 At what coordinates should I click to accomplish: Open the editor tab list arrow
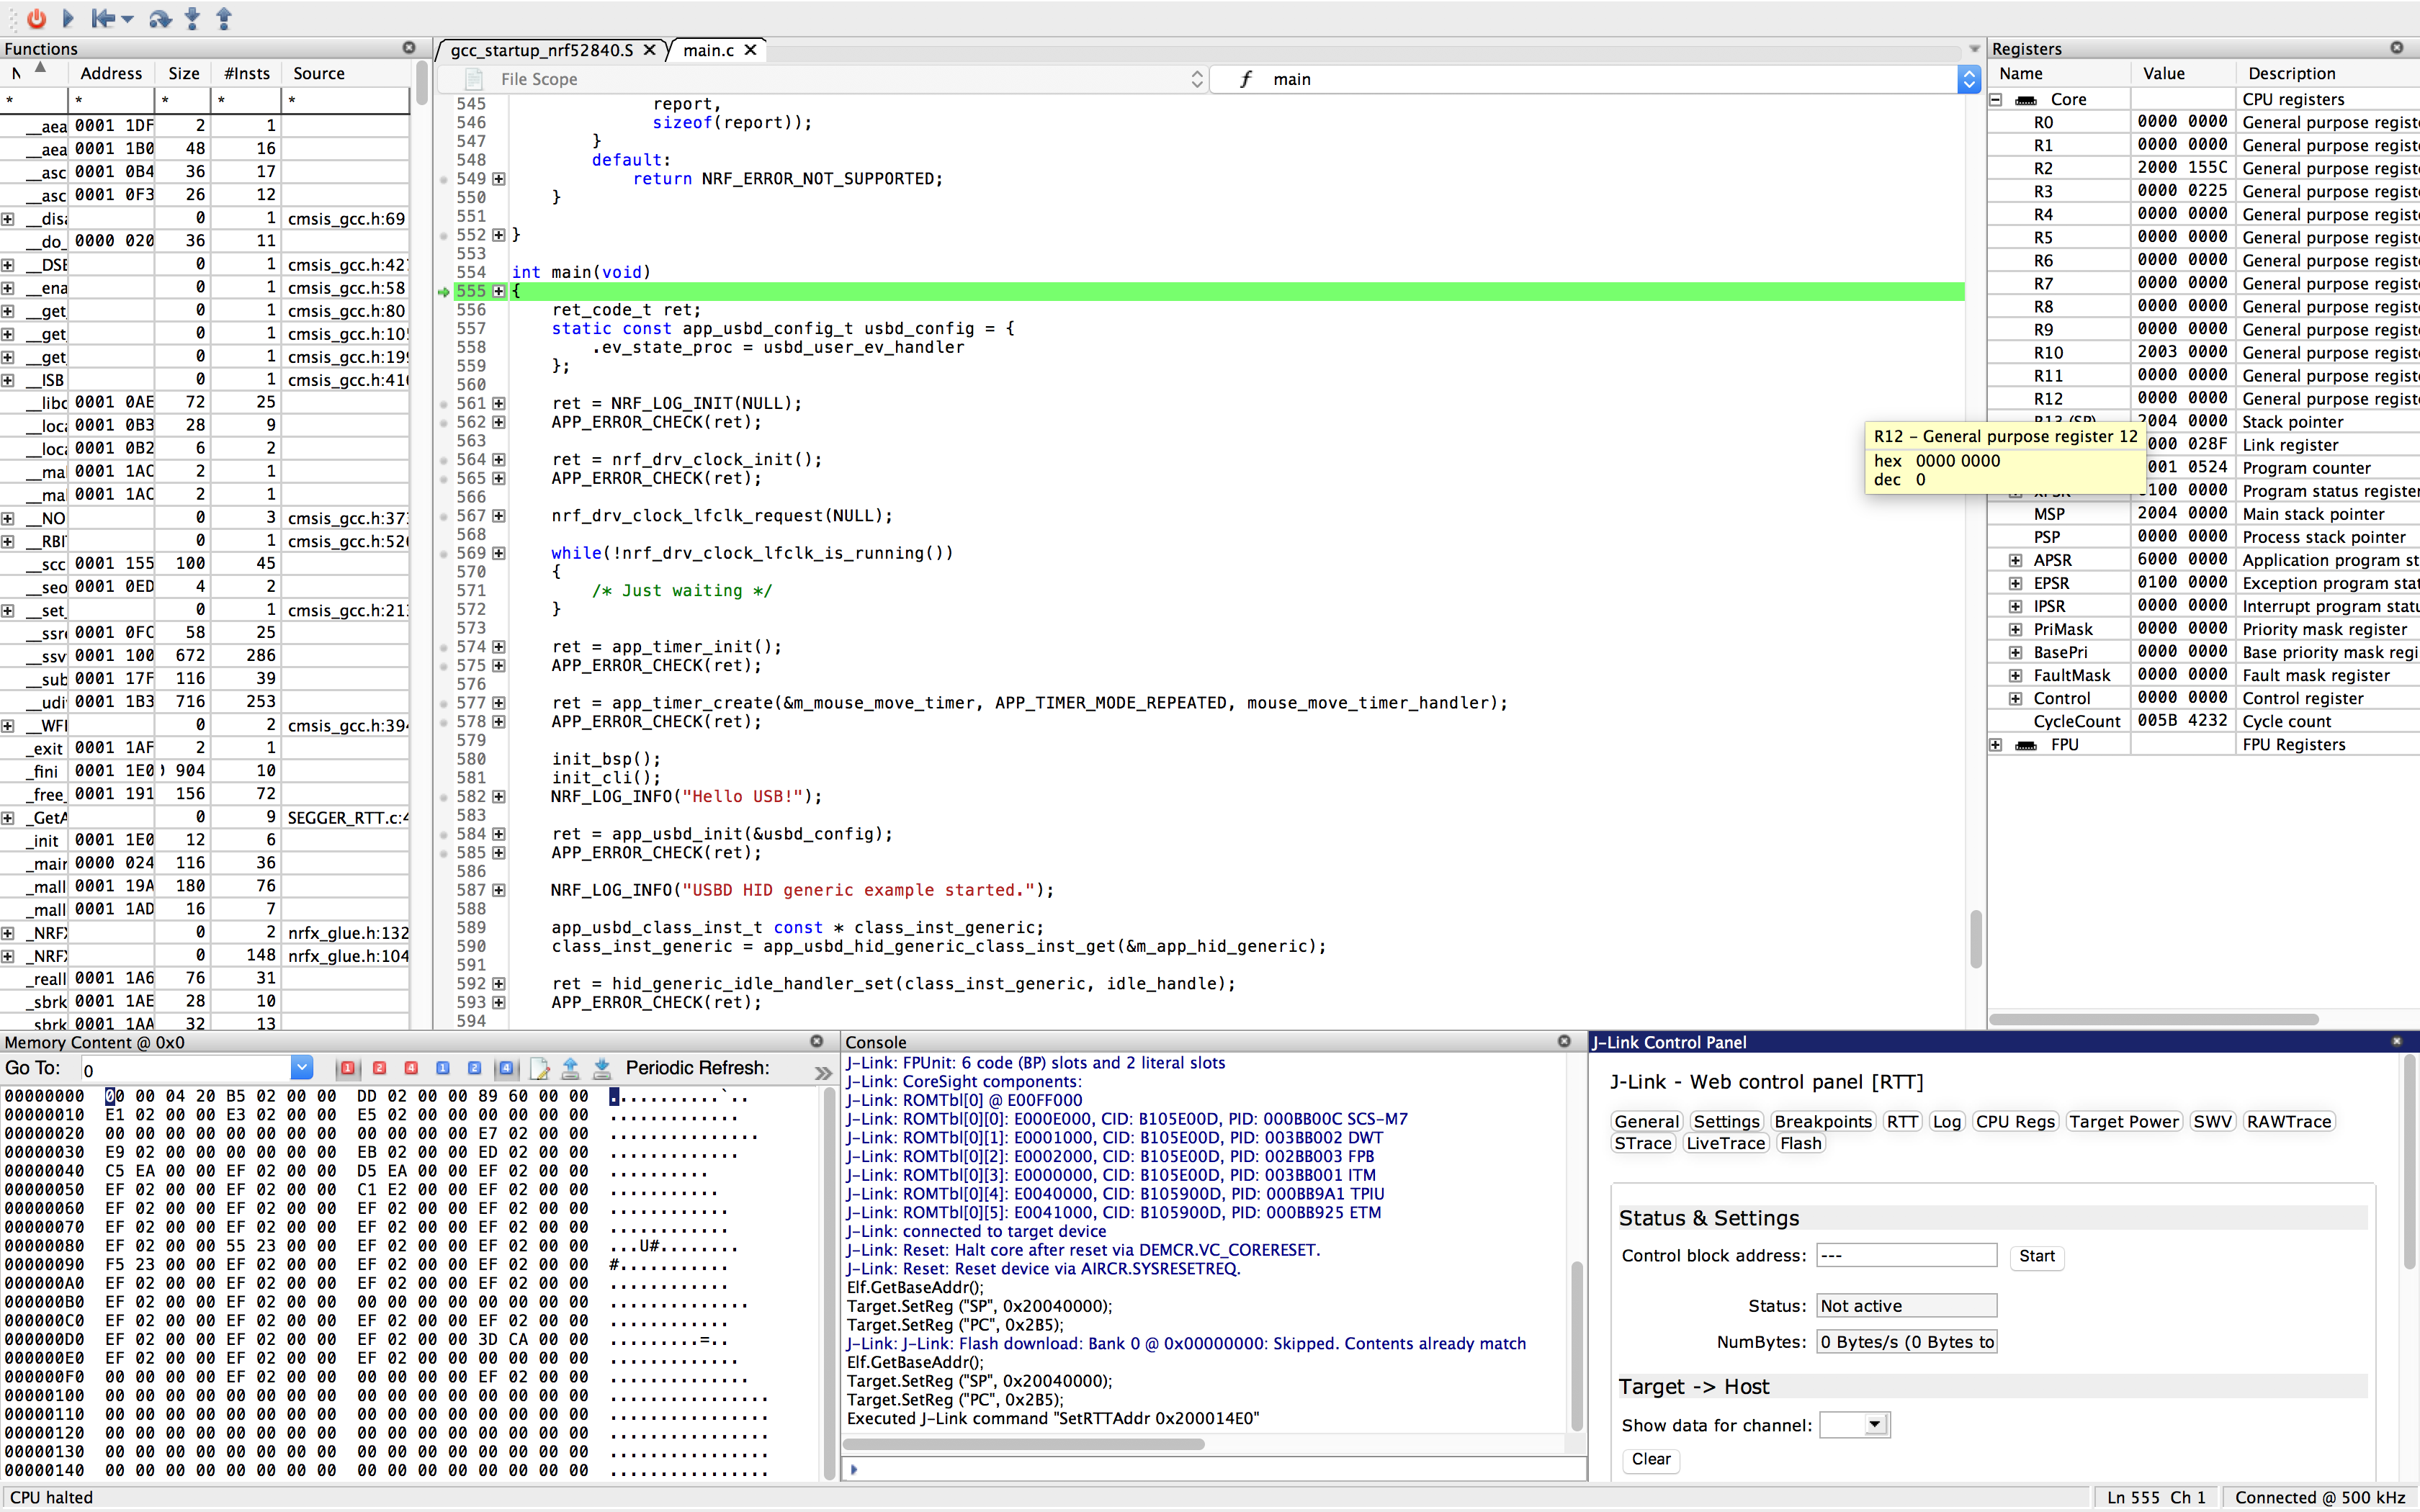[x=1975, y=48]
